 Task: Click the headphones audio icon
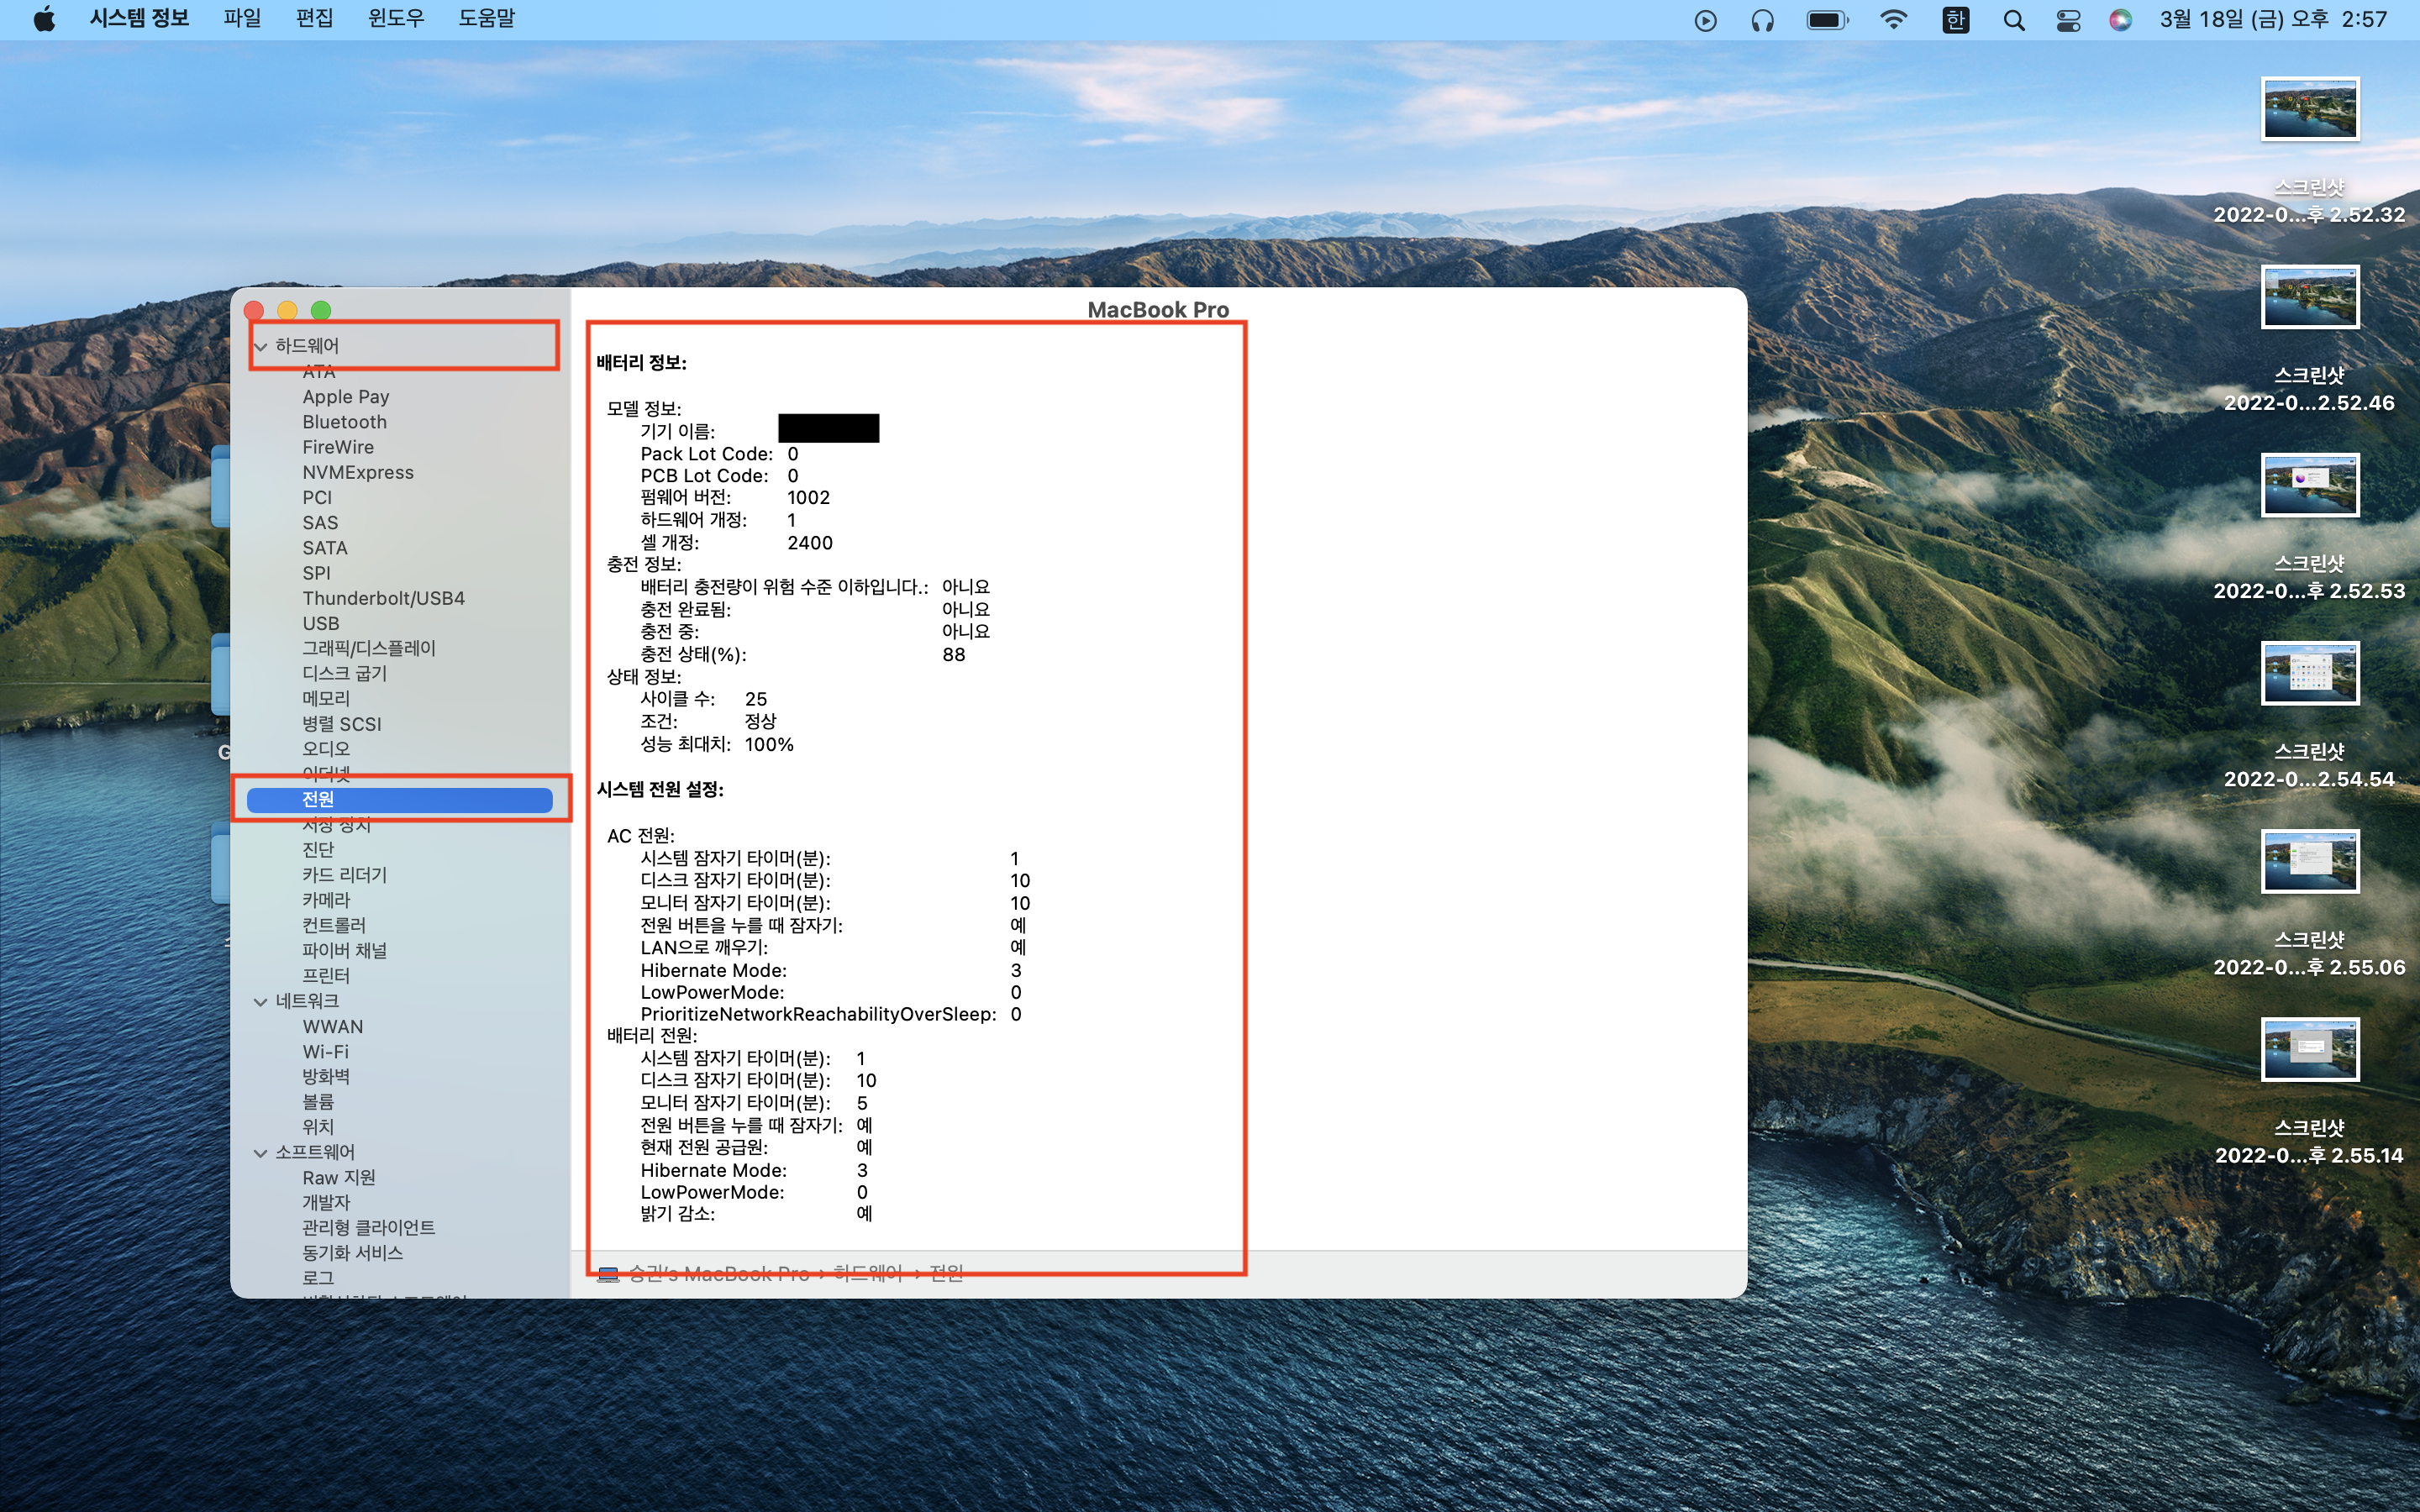pos(1762,20)
